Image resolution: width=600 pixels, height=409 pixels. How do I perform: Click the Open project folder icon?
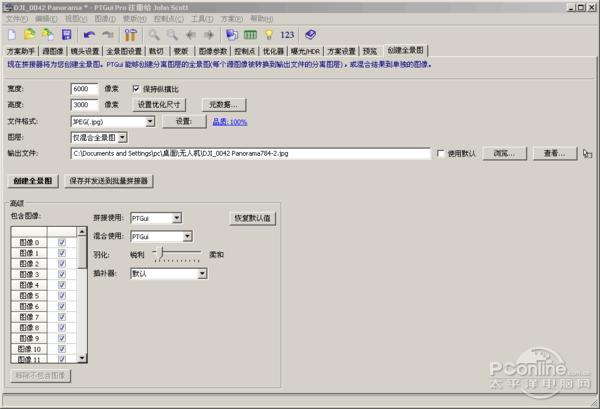pyautogui.click(x=30, y=35)
